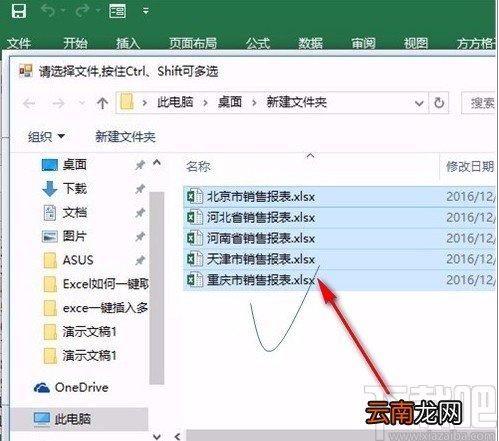
Task: Open the exce一键插入多 folder in sidebar
Action: [x=96, y=308]
